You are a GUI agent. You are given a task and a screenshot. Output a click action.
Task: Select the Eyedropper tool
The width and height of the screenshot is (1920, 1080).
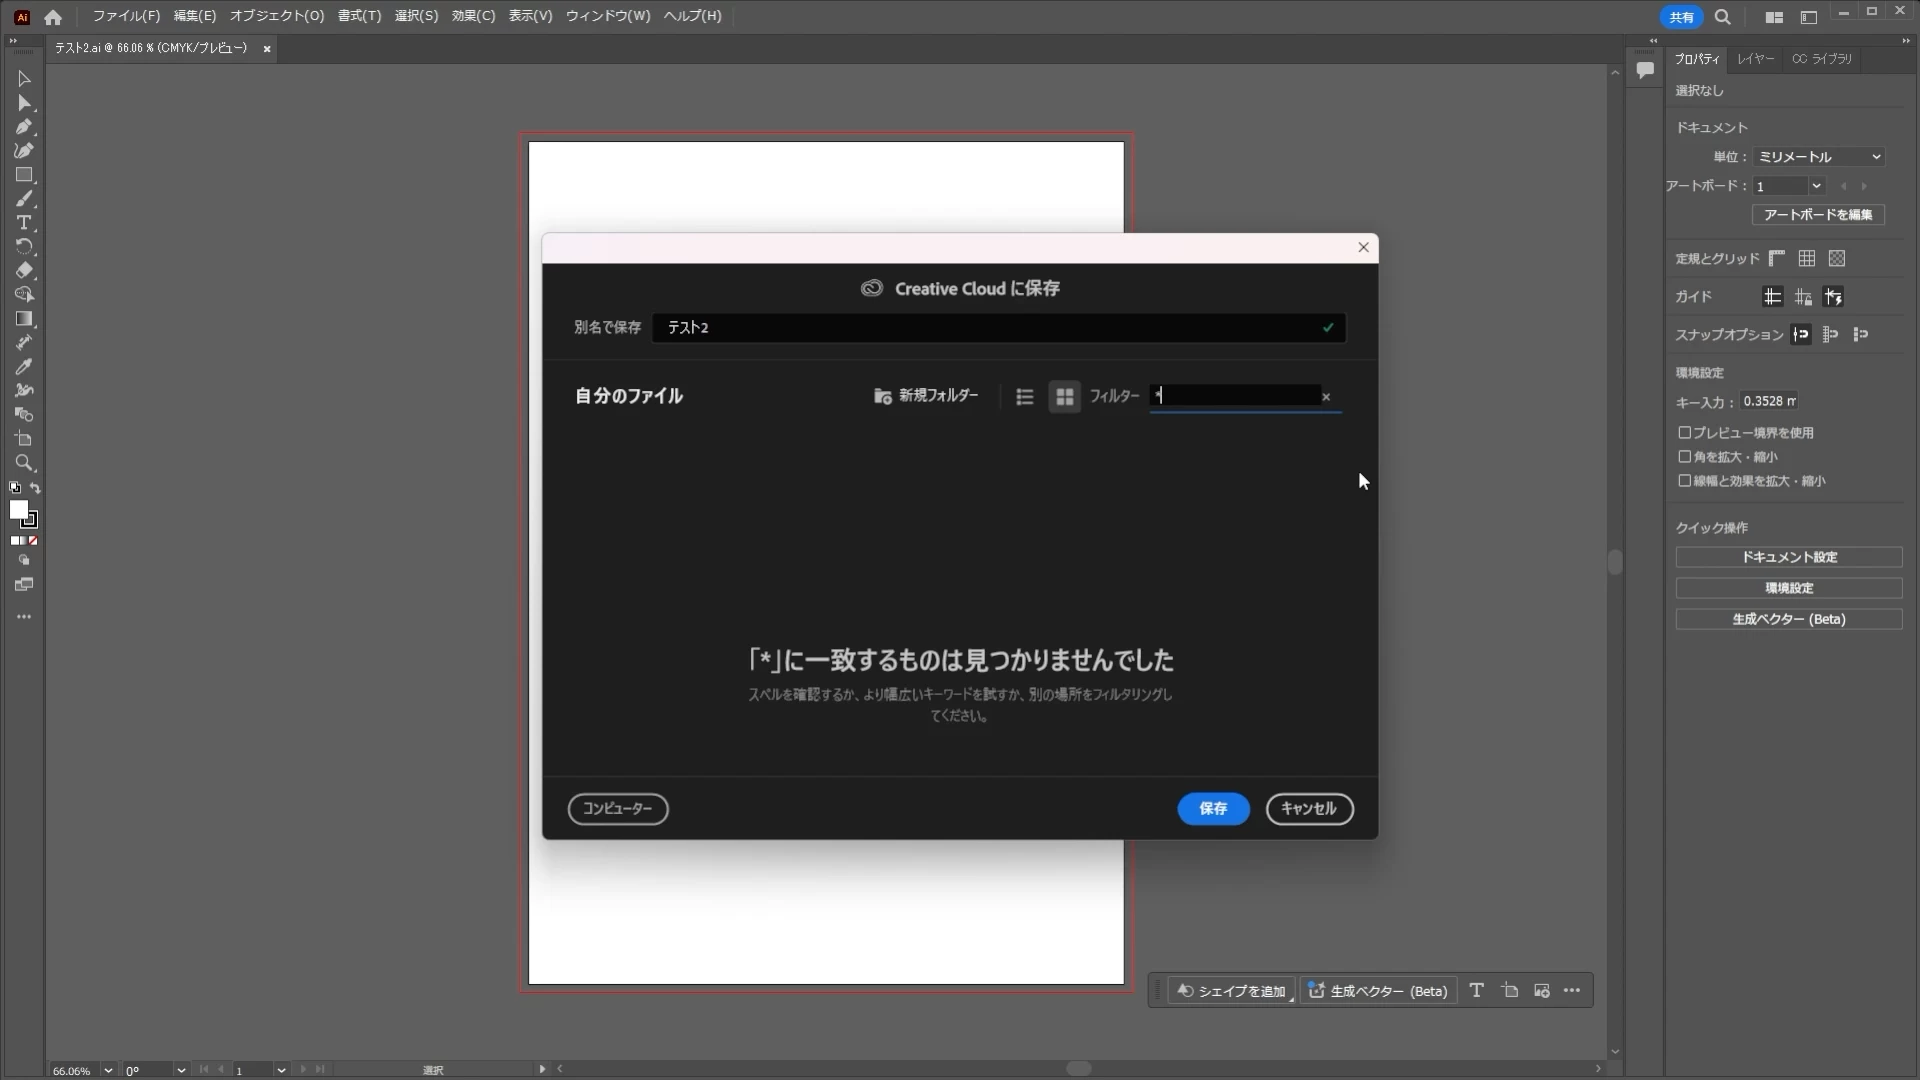click(x=24, y=367)
